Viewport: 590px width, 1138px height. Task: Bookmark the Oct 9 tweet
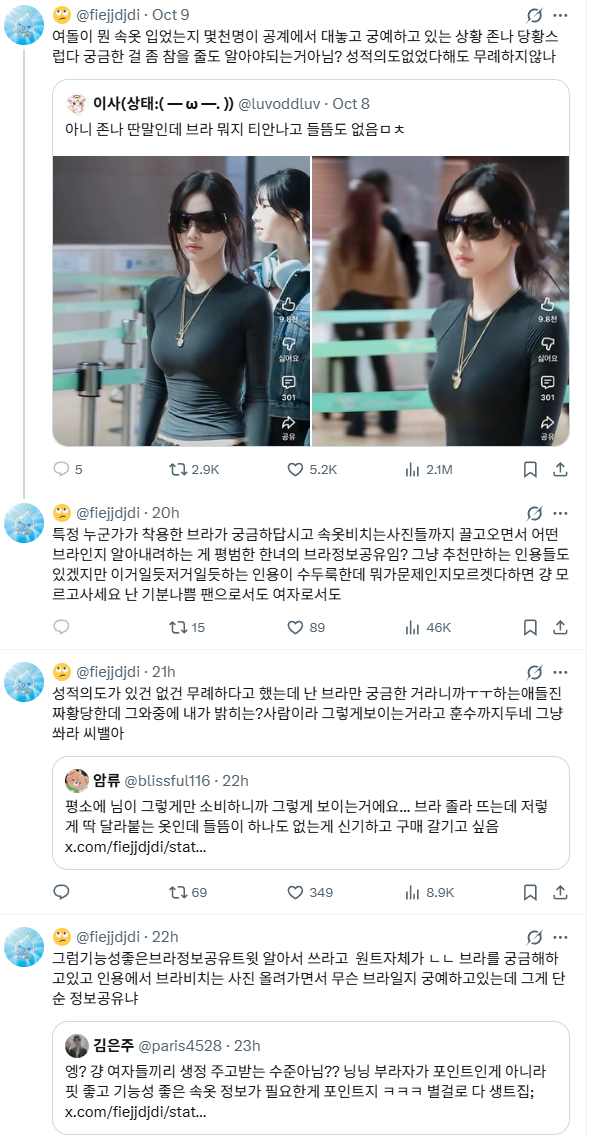(530, 470)
